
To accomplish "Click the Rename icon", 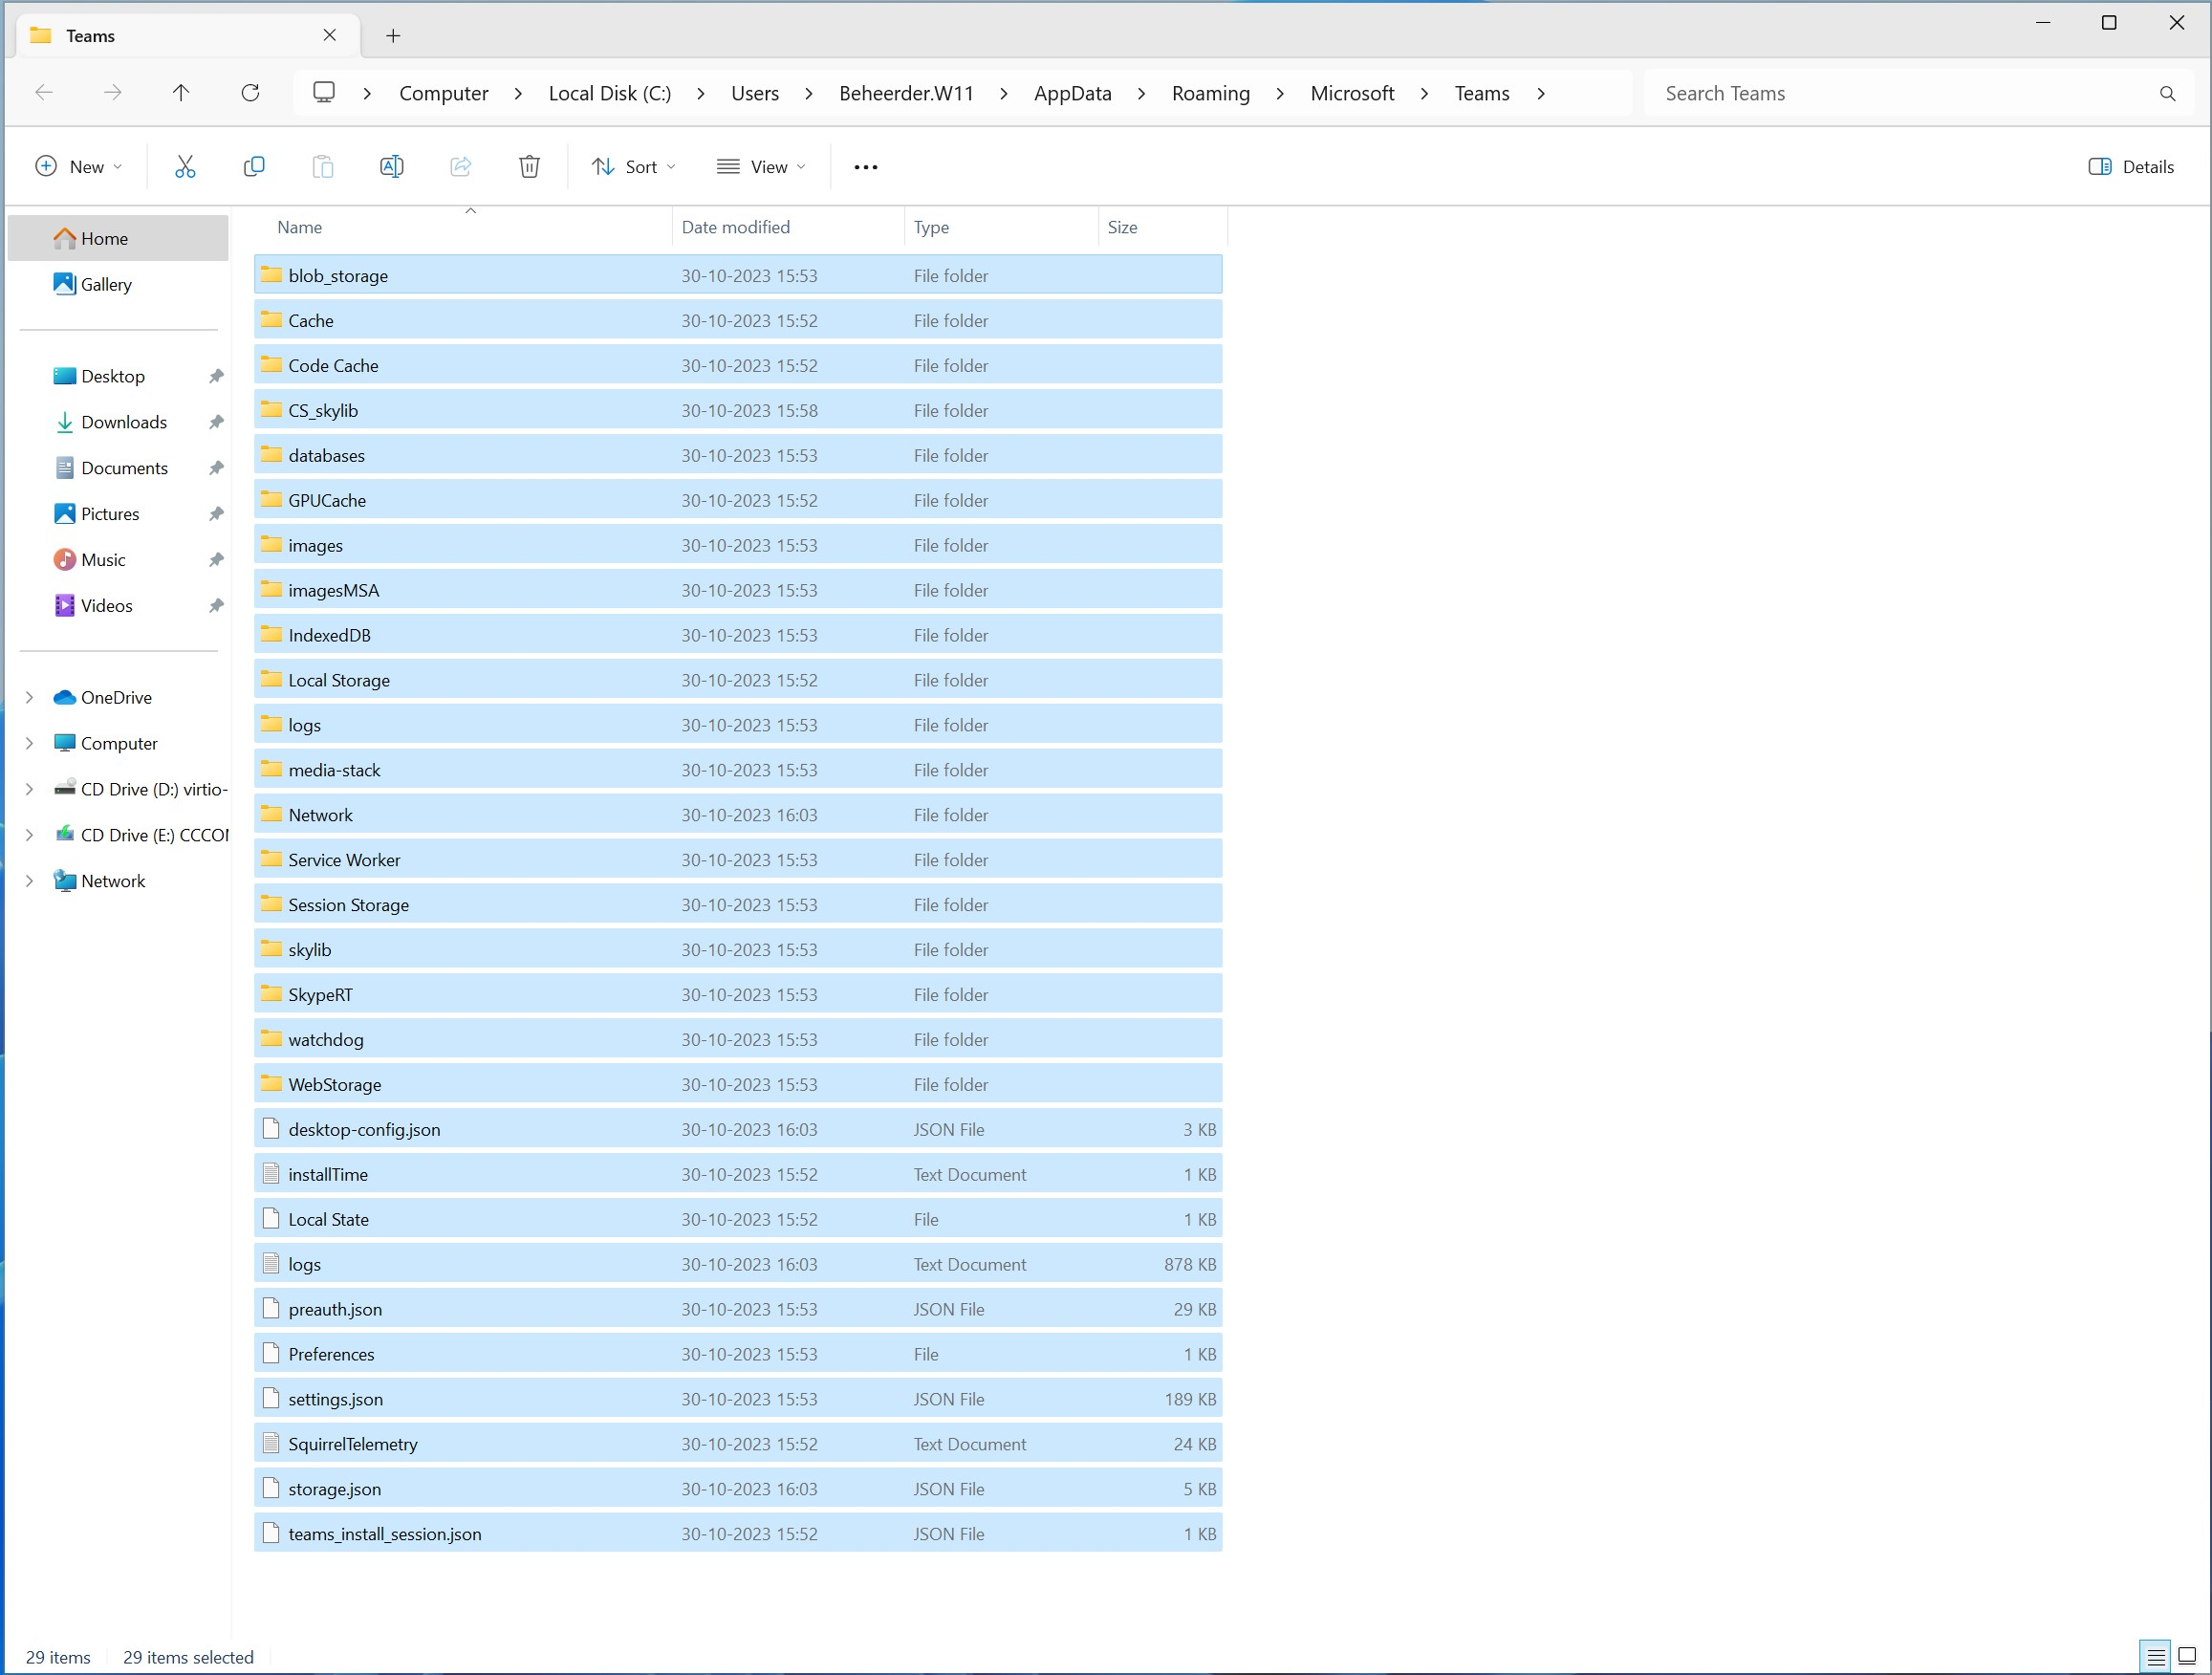I will (x=392, y=167).
